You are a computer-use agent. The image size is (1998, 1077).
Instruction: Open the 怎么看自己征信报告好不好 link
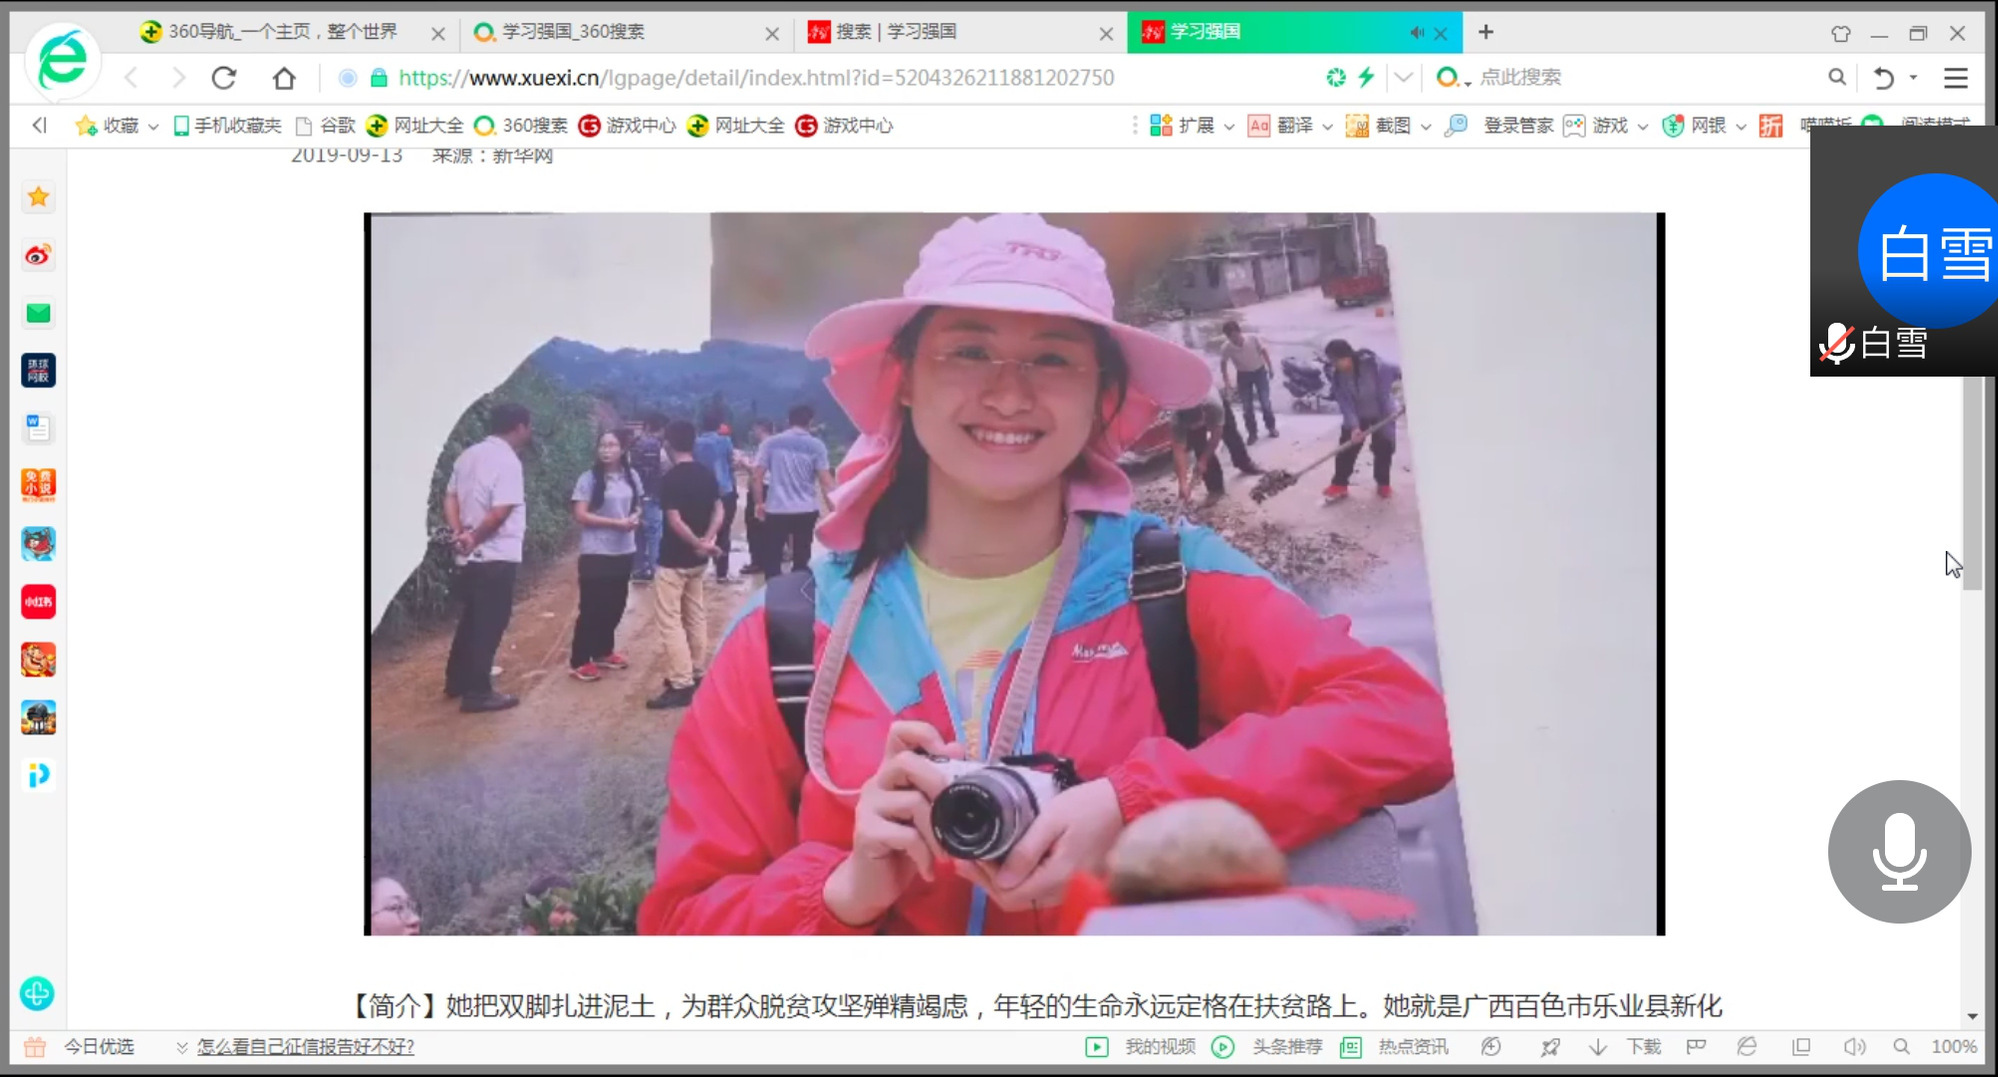tap(305, 1046)
